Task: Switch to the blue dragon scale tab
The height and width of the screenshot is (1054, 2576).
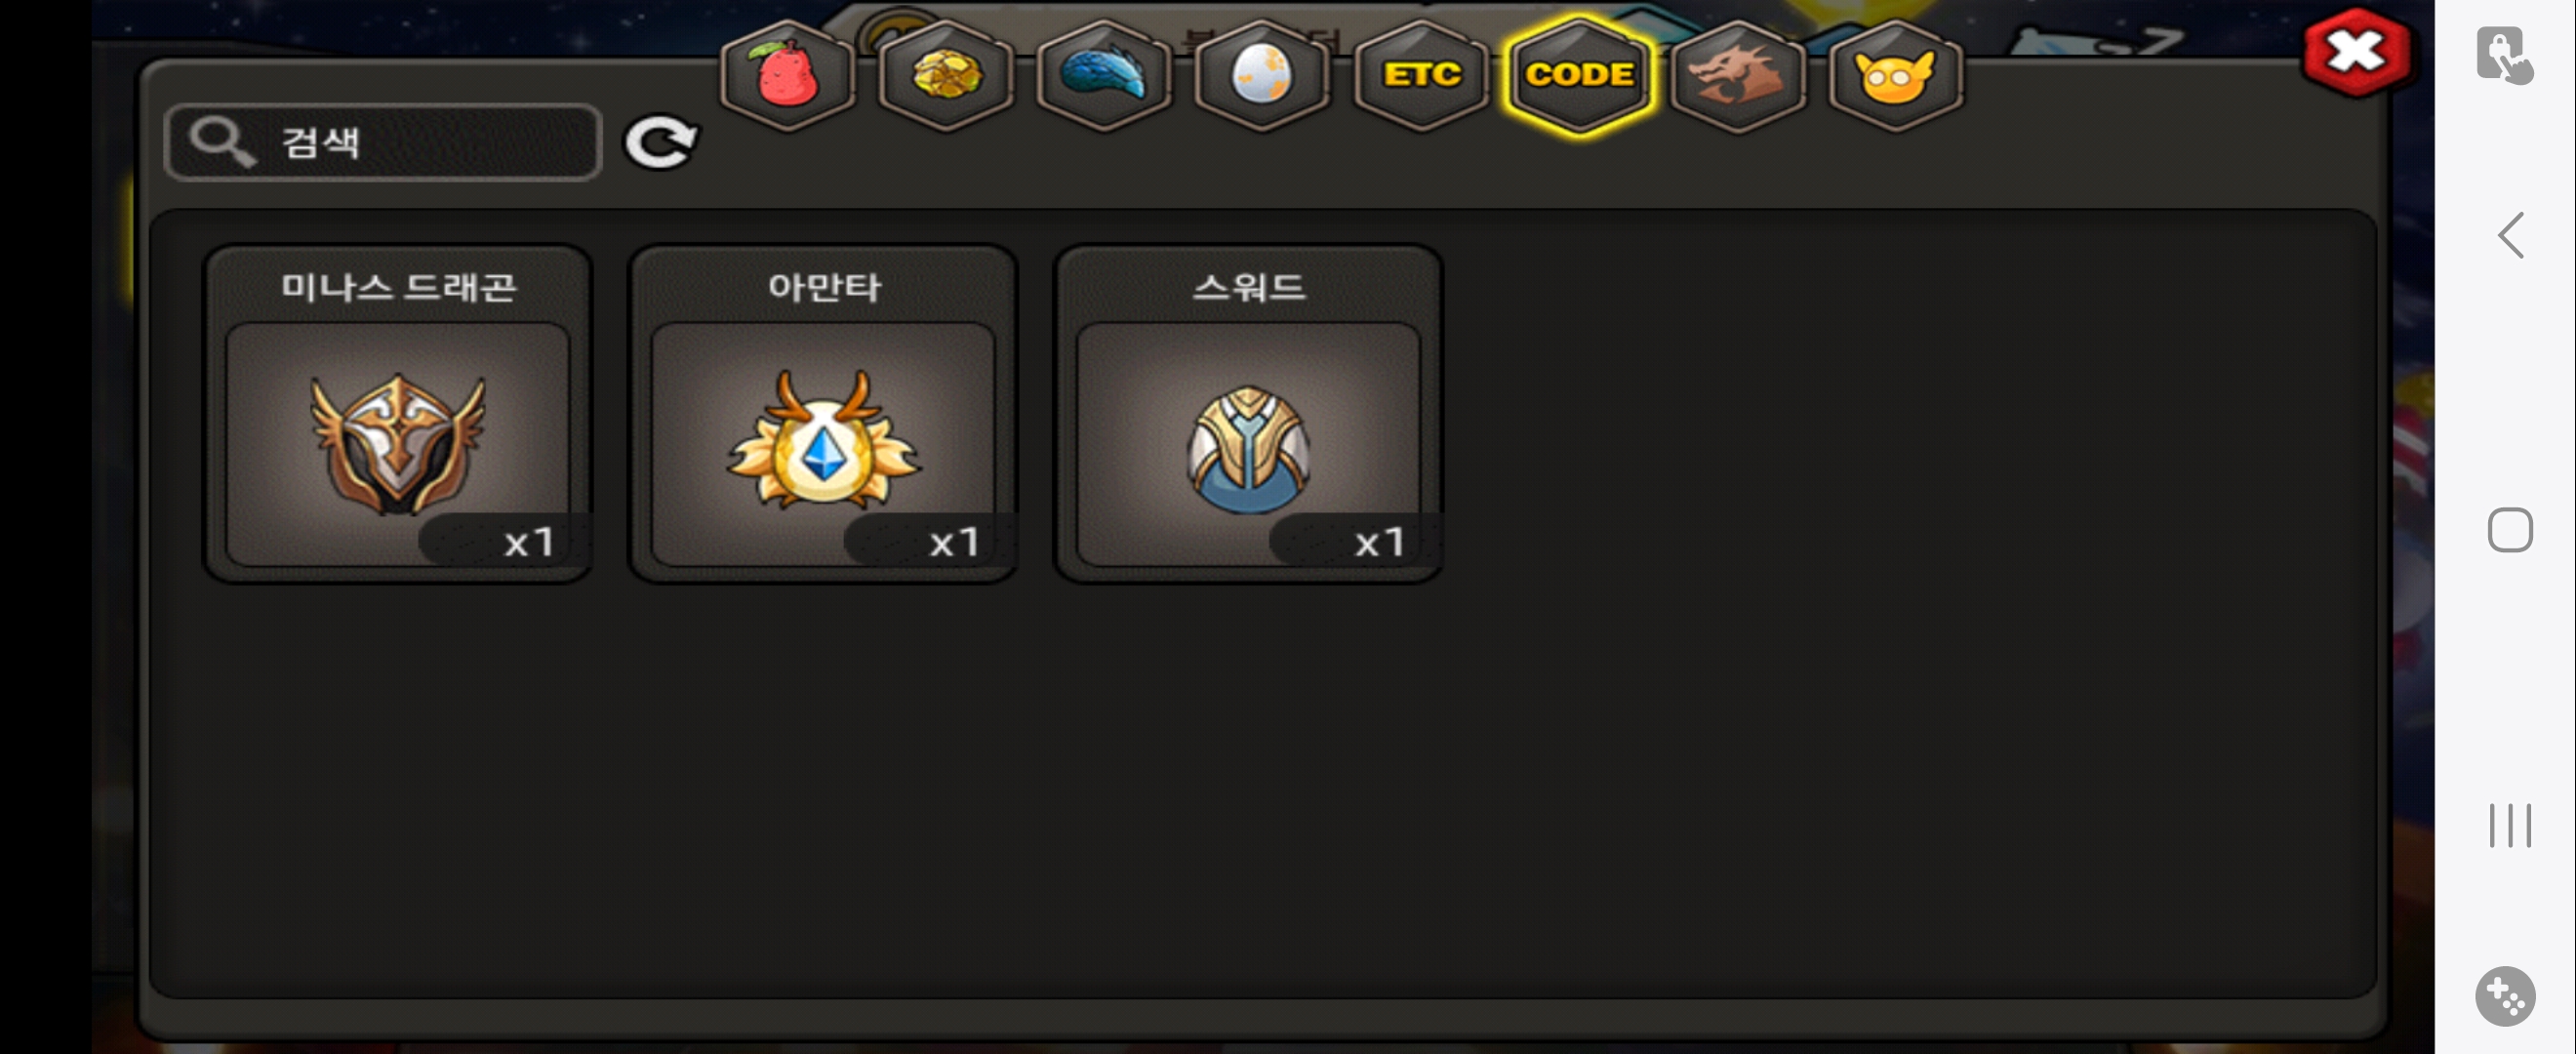Action: pyautogui.click(x=1103, y=75)
